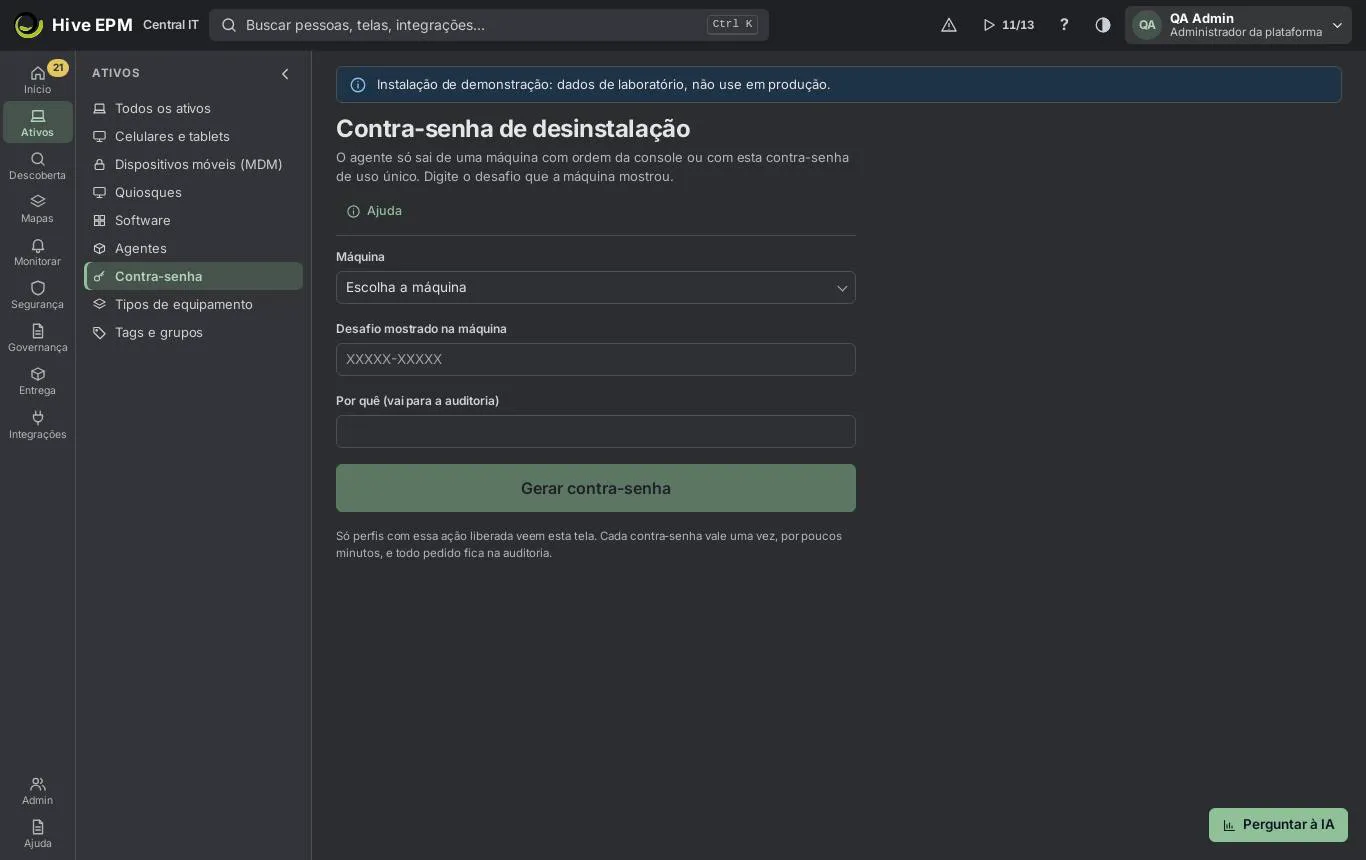Open the Segurança shield section
The image size is (1366, 860).
pyautogui.click(x=38, y=294)
